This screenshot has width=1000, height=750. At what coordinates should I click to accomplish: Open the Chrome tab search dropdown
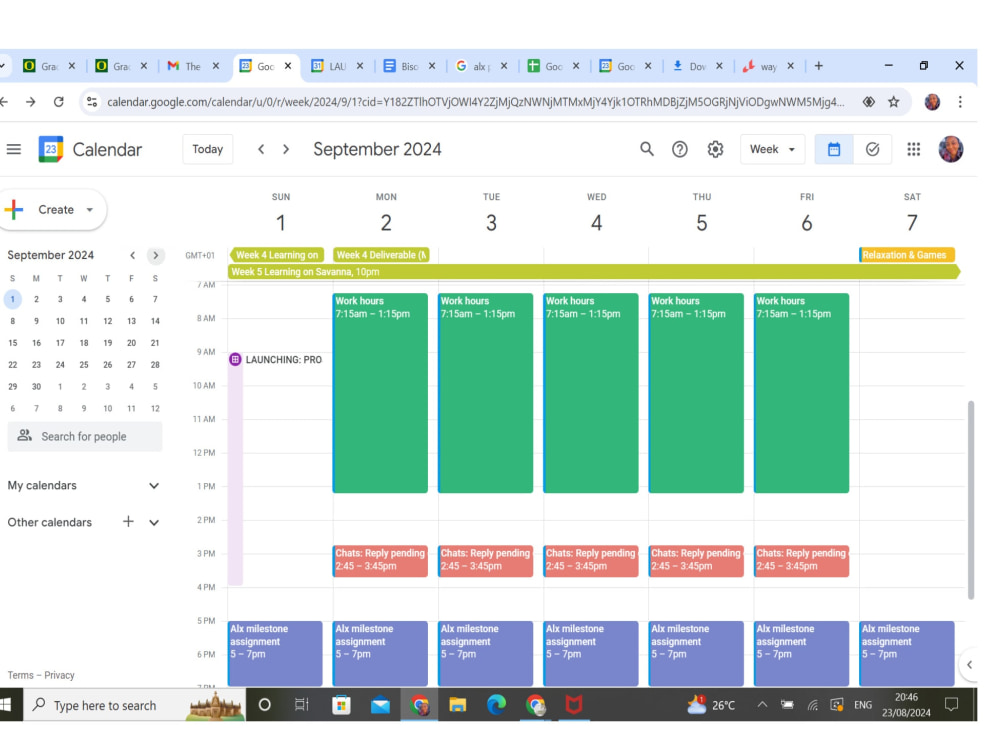pyautogui.click(x=3, y=66)
